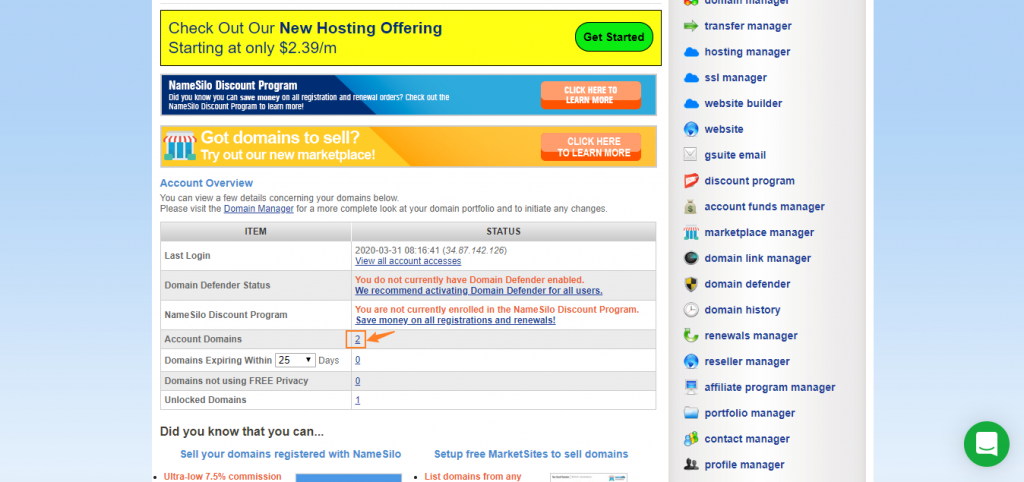1024x482 pixels.
Task: Open the View all account accesses link
Action: click(x=407, y=261)
